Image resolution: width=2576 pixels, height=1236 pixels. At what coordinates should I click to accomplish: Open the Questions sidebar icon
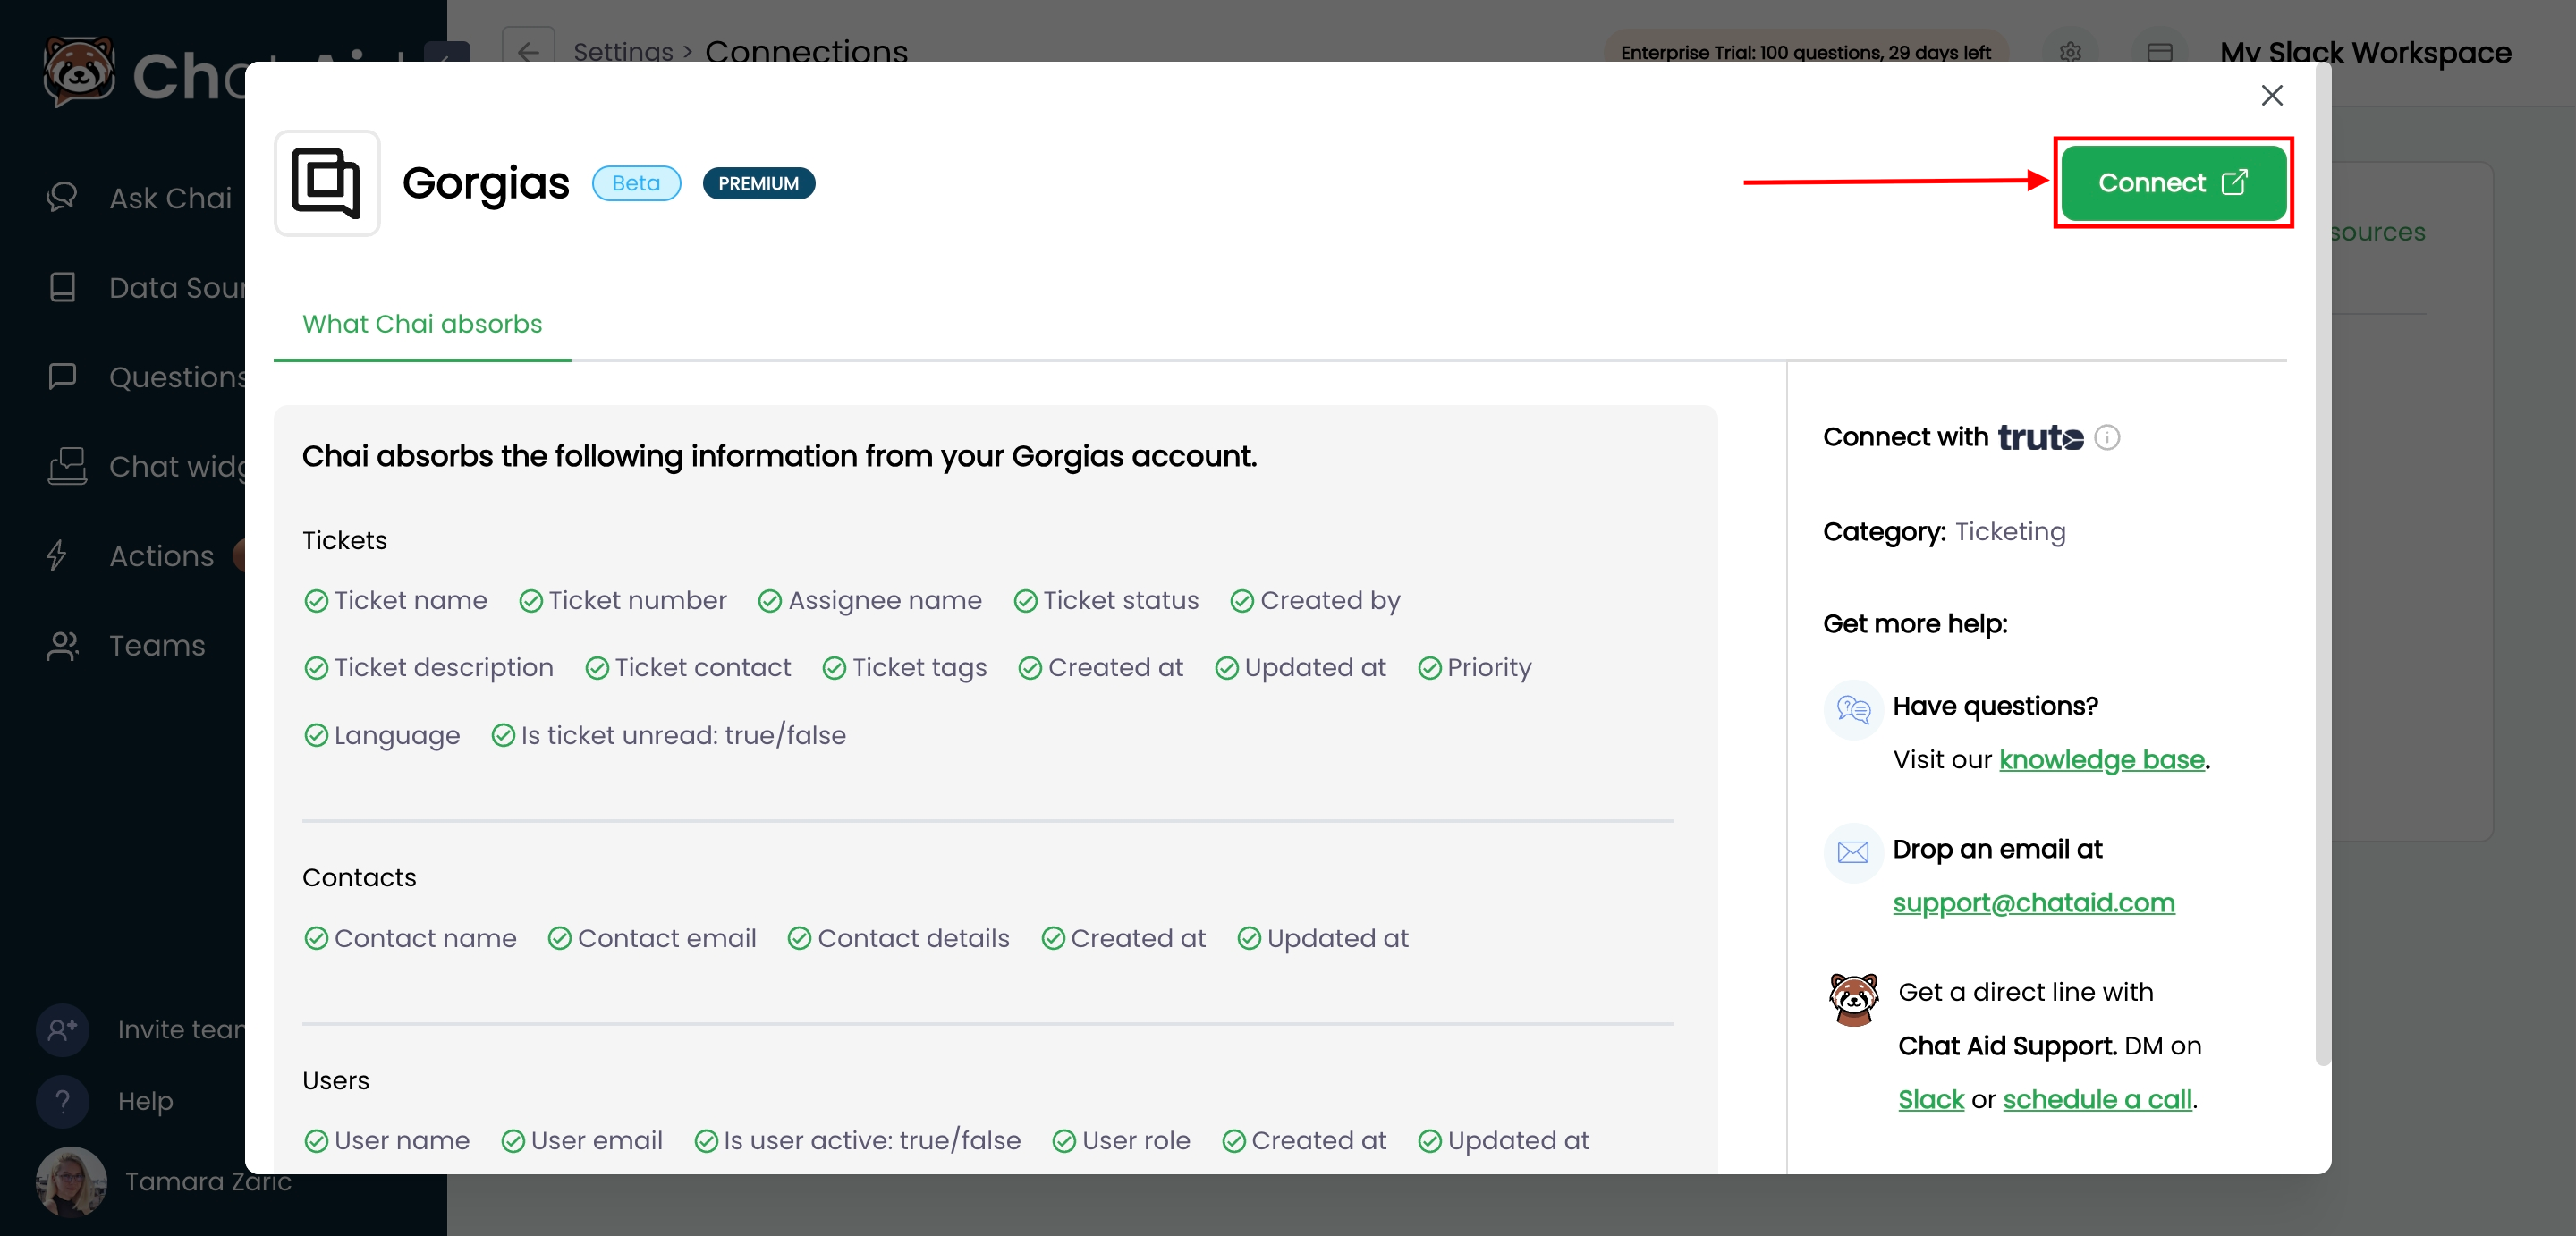62,376
